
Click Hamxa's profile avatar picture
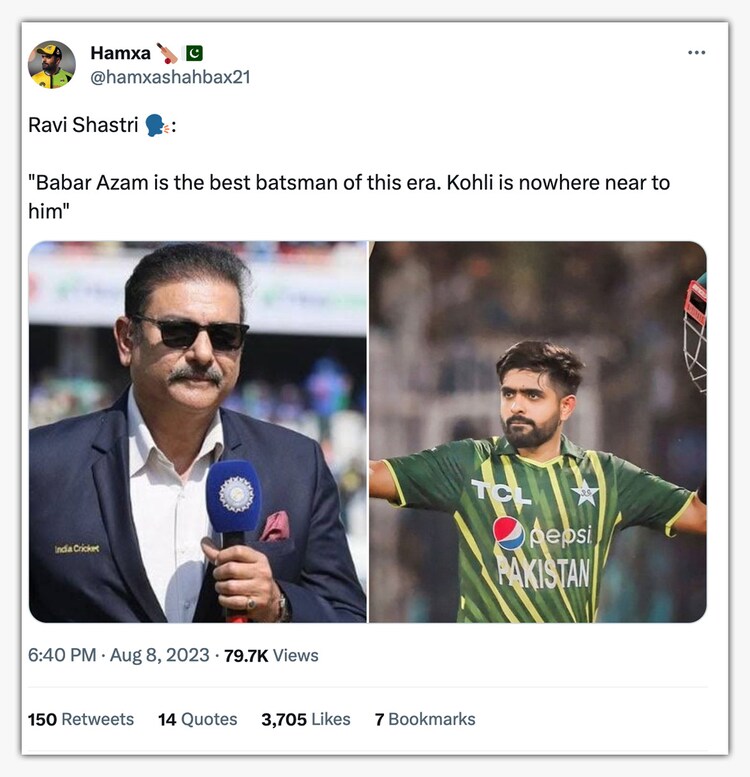52,65
